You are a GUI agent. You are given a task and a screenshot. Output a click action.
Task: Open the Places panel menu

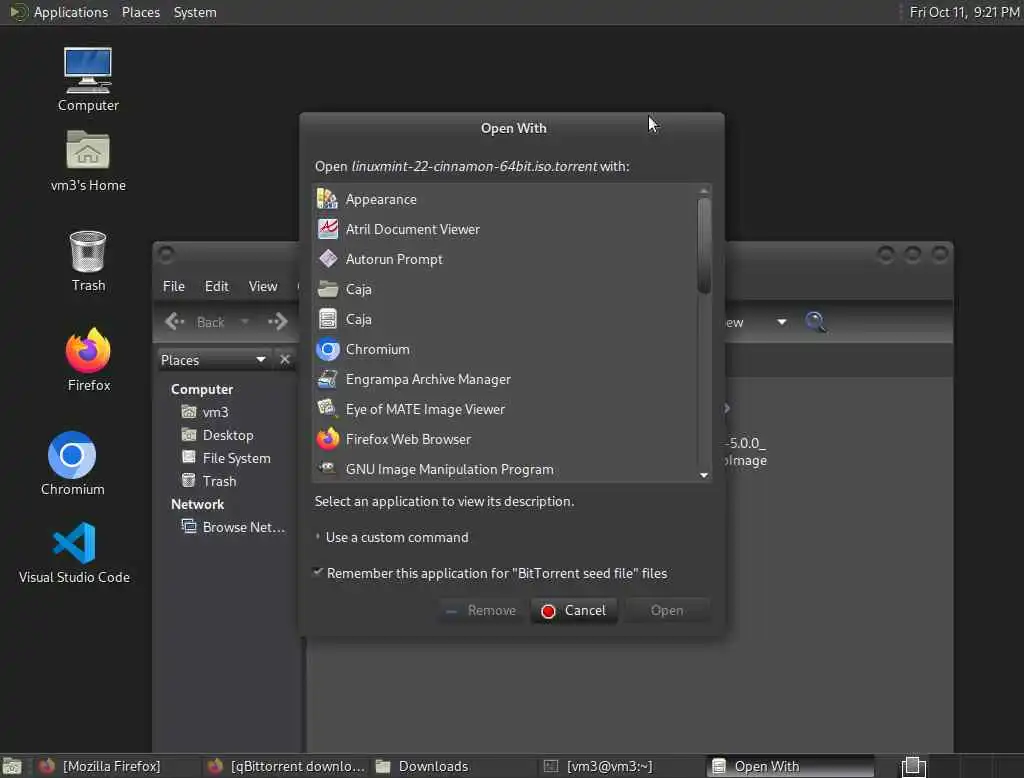click(x=140, y=12)
